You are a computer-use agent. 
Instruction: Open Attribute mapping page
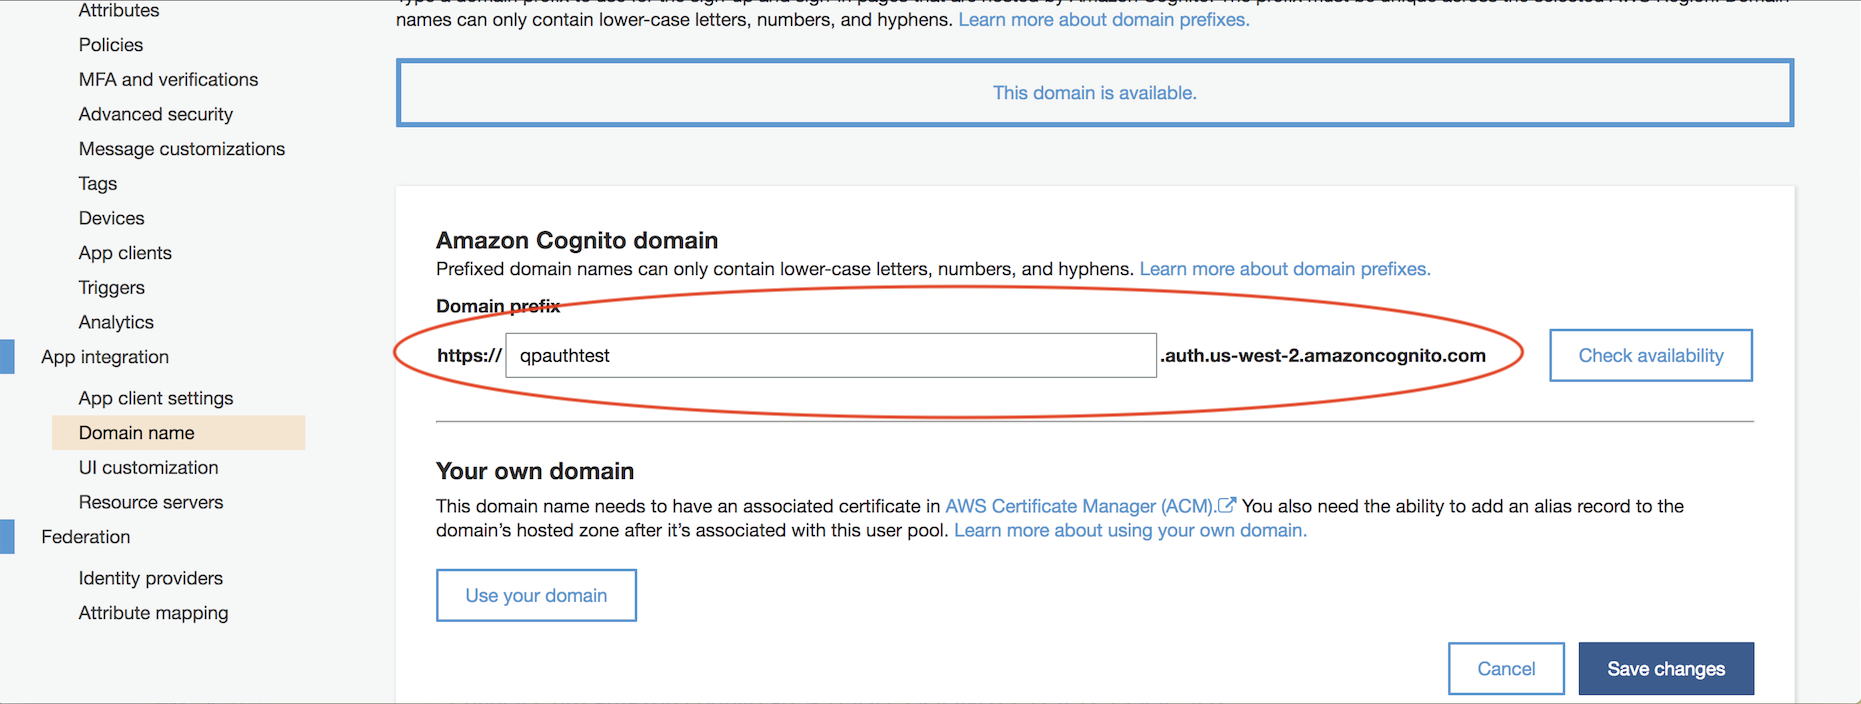point(153,613)
